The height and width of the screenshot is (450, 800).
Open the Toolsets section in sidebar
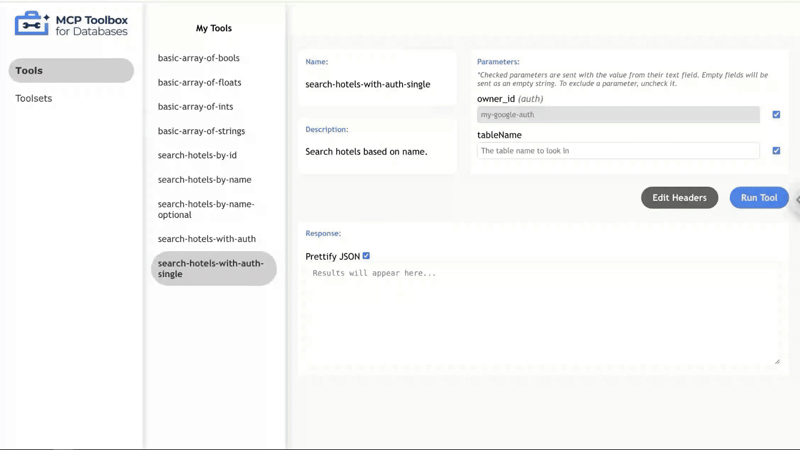tap(34, 99)
